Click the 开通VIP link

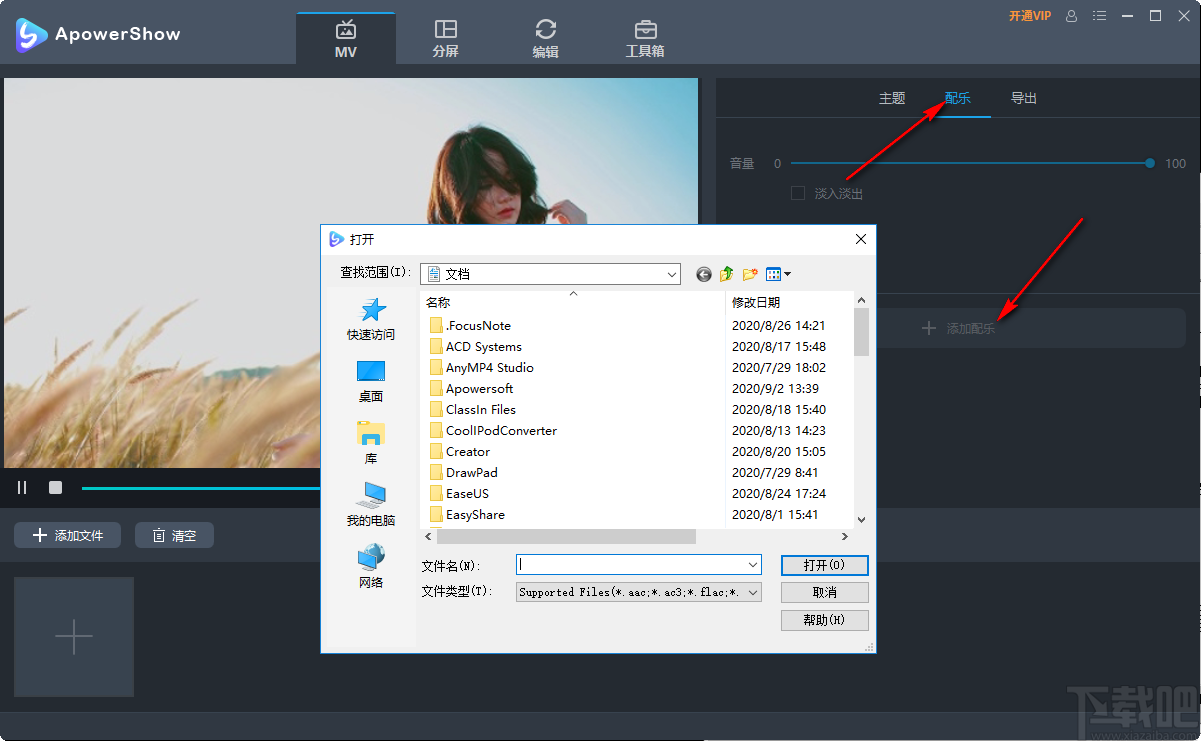pos(1030,16)
